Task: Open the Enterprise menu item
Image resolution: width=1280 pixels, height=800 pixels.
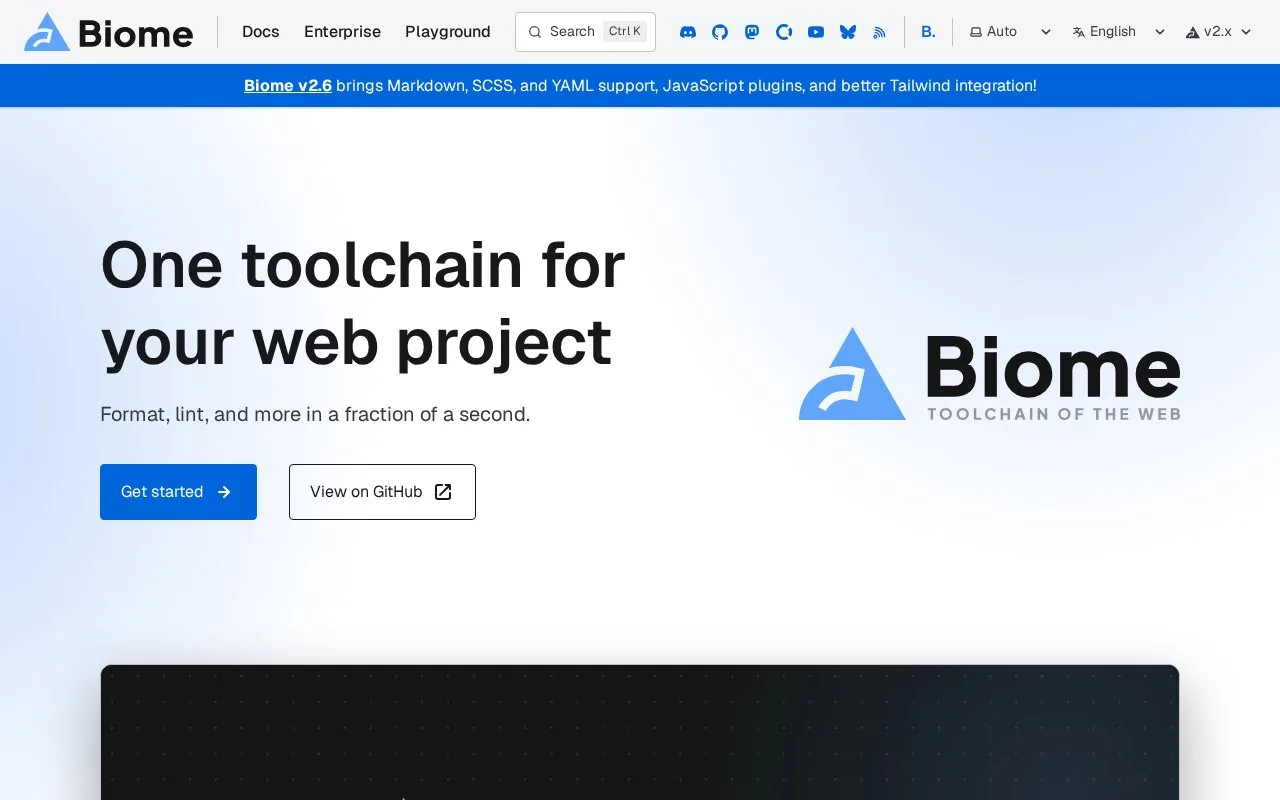Action: point(342,32)
